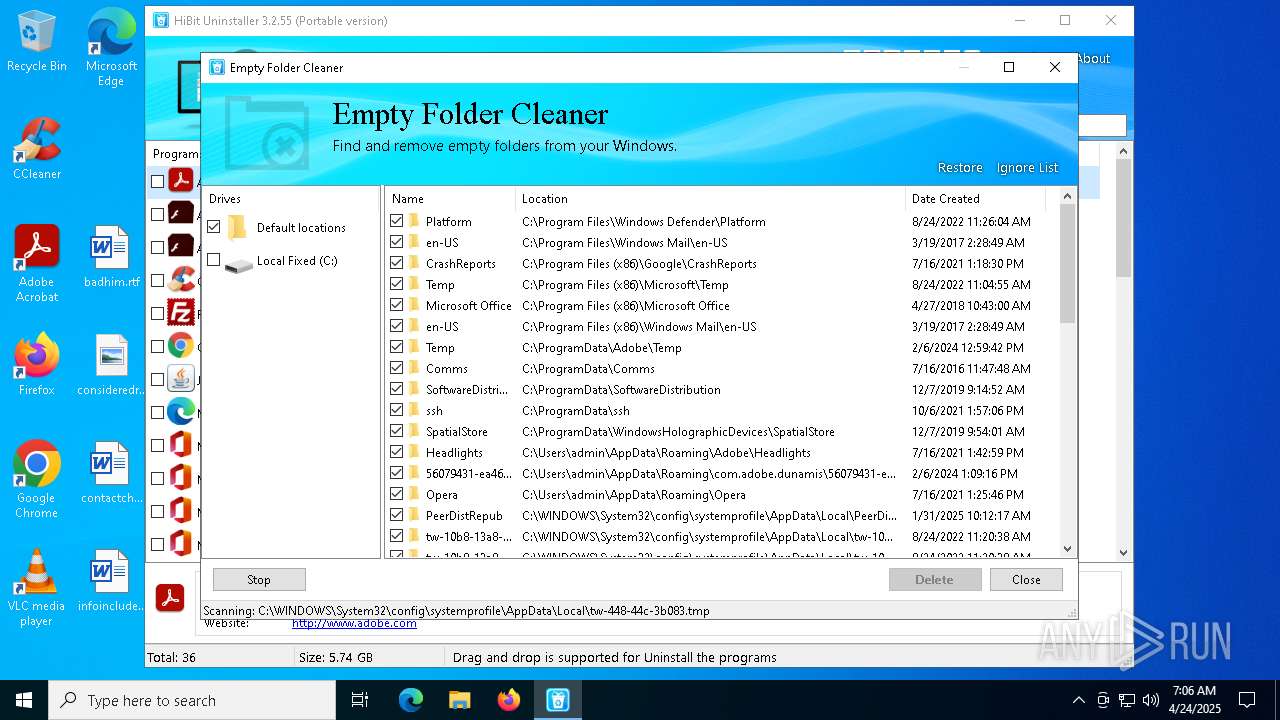The image size is (1280, 720).
Task: Show hidden system tray icons
Action: coord(1078,700)
